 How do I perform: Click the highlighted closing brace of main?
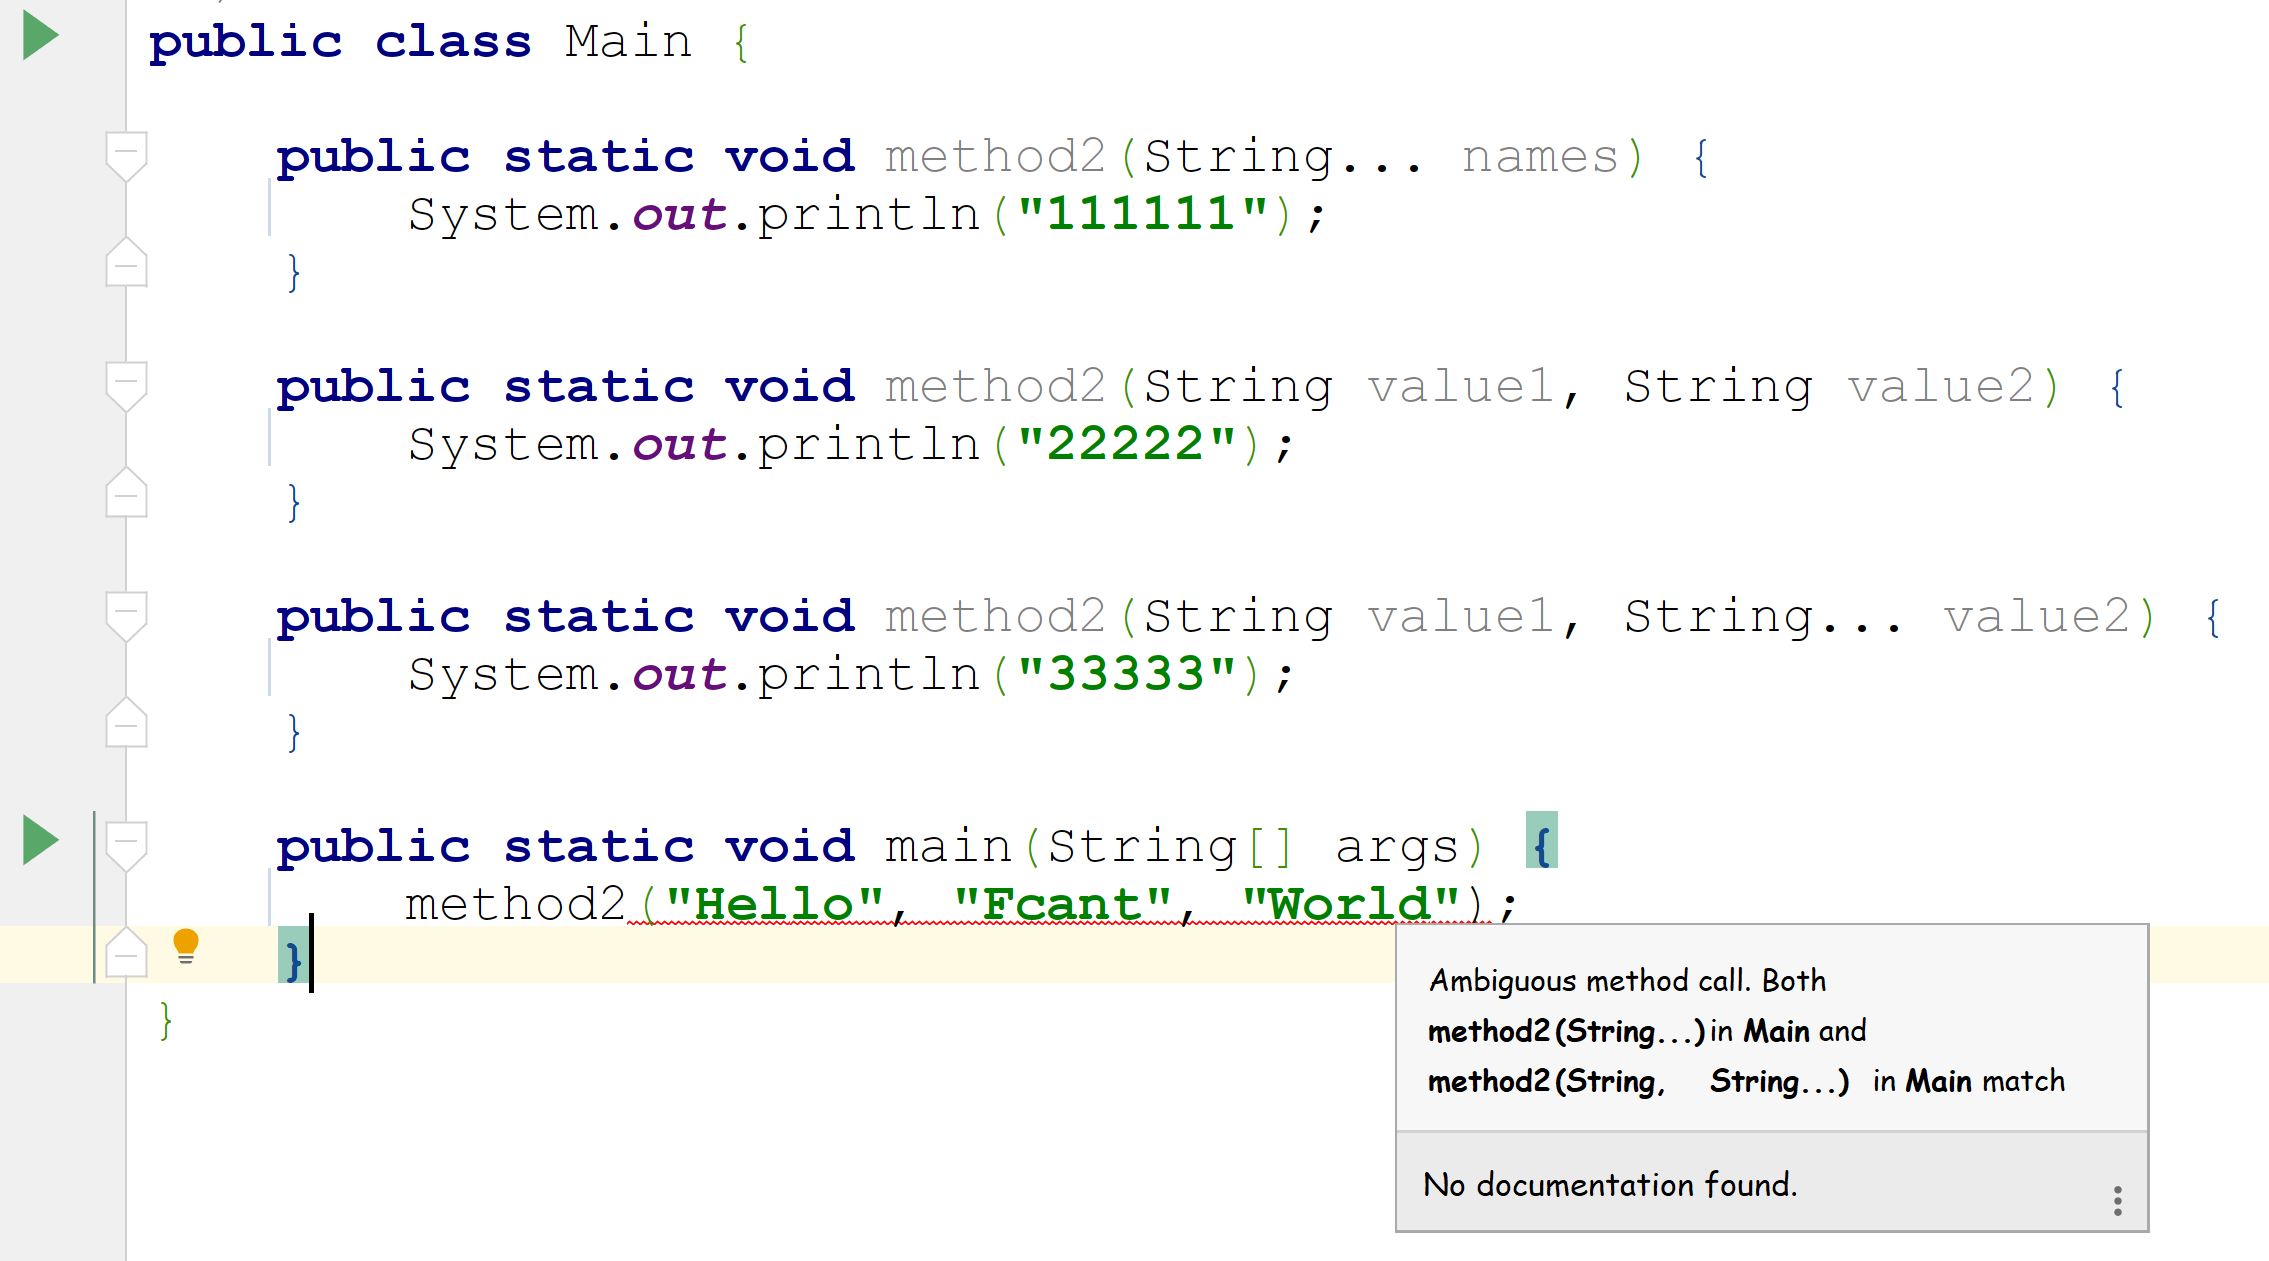(293, 960)
